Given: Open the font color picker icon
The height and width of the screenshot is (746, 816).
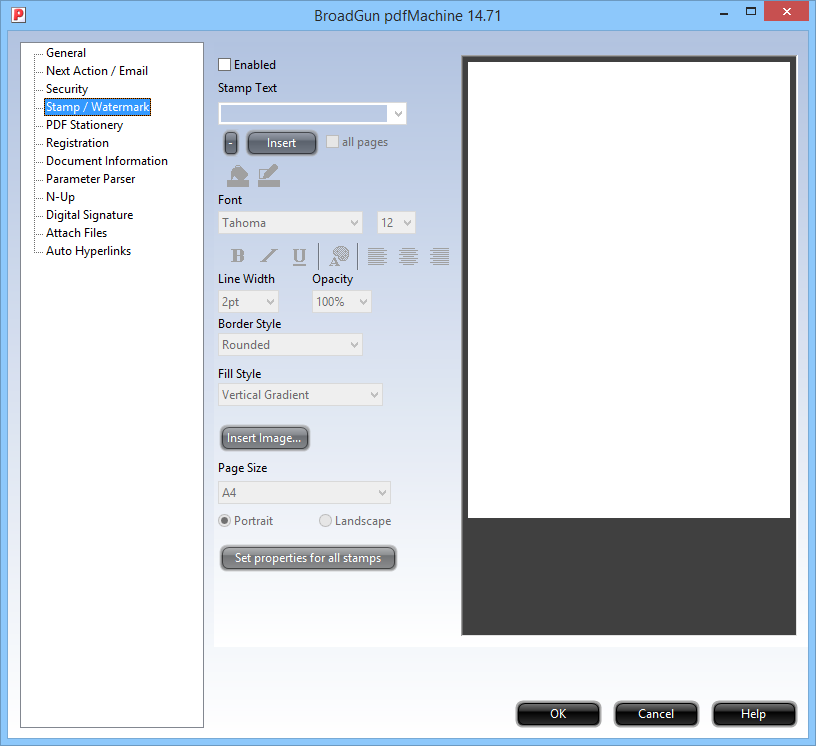Looking at the screenshot, I should click(339, 256).
